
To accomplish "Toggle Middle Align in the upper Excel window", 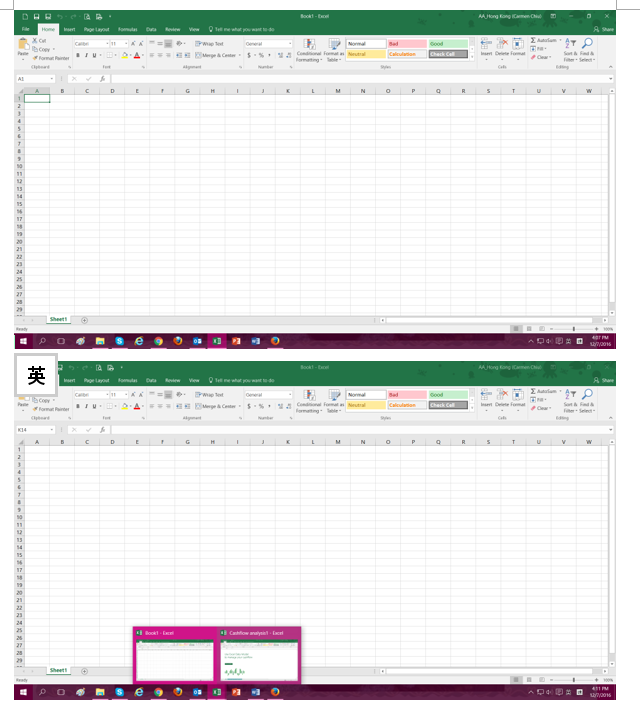I will (160, 44).
